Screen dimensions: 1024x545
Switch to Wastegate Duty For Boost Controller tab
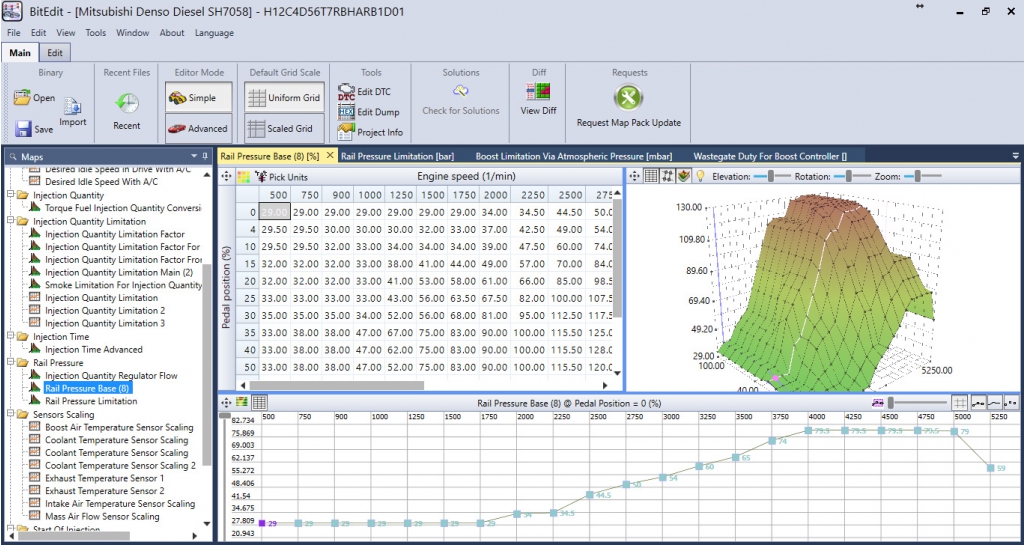pyautogui.click(x=770, y=156)
